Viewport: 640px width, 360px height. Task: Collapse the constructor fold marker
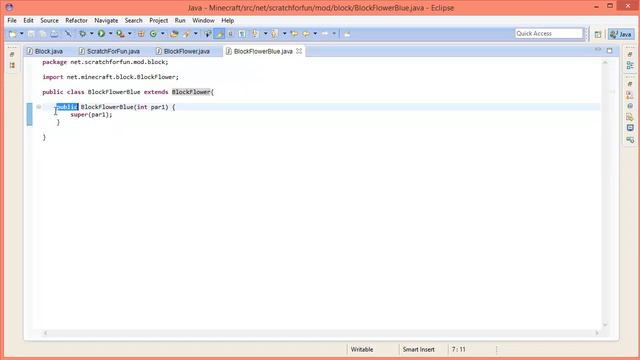point(39,107)
